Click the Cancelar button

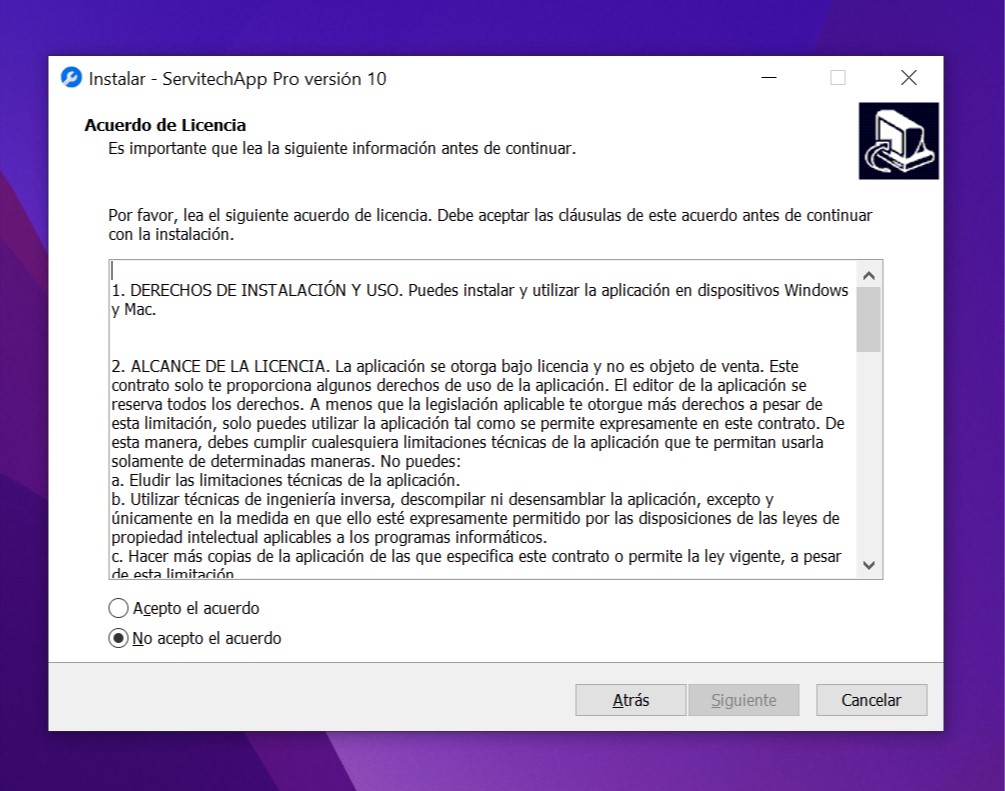coord(871,700)
